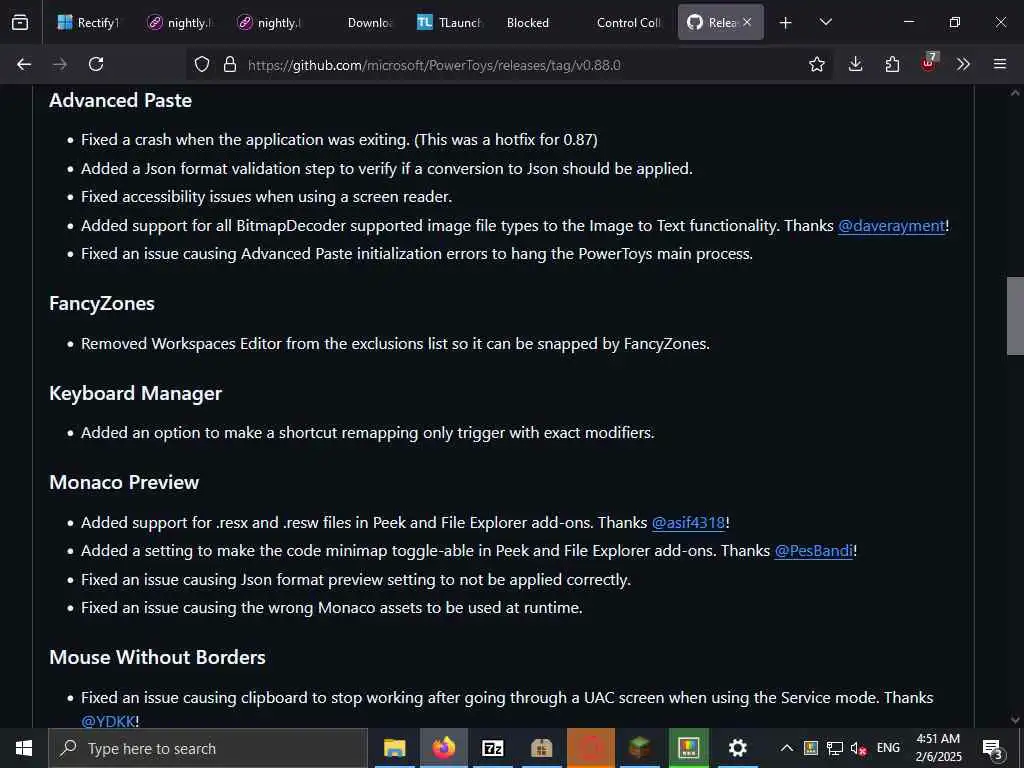This screenshot has height=768, width=1024.
Task: Switch to the Rectify11 tab
Action: (88, 22)
